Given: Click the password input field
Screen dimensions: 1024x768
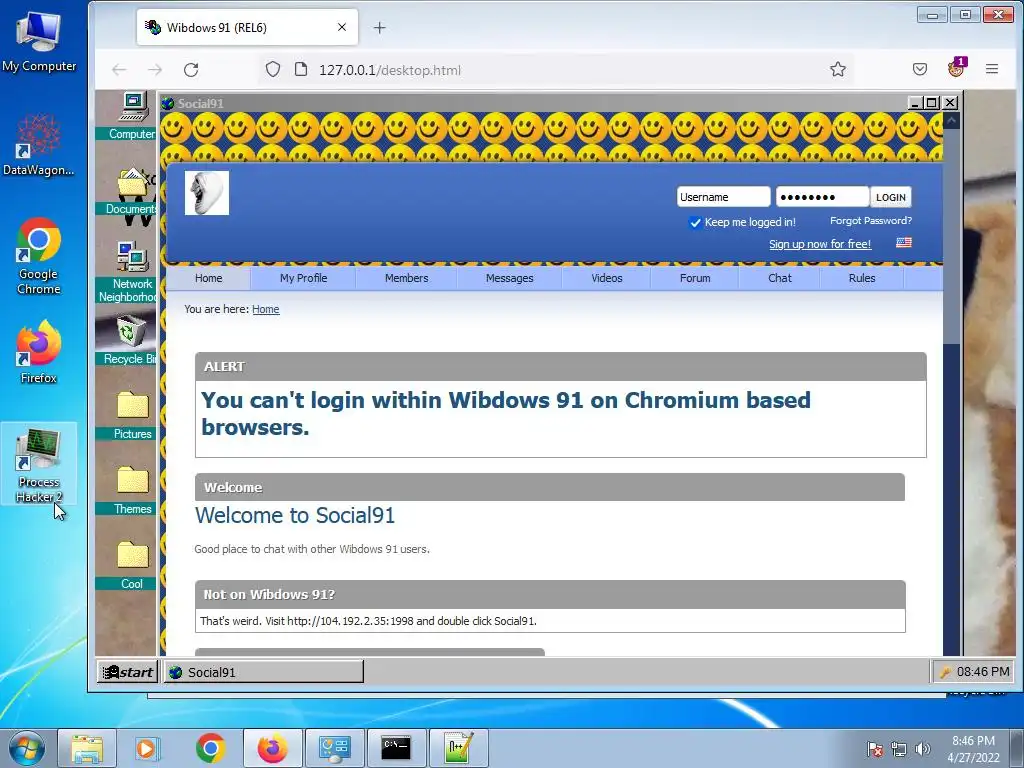Looking at the screenshot, I should 822,197.
